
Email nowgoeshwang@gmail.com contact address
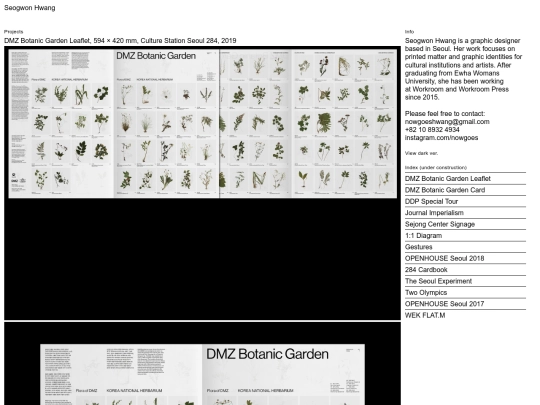[x=447, y=122]
